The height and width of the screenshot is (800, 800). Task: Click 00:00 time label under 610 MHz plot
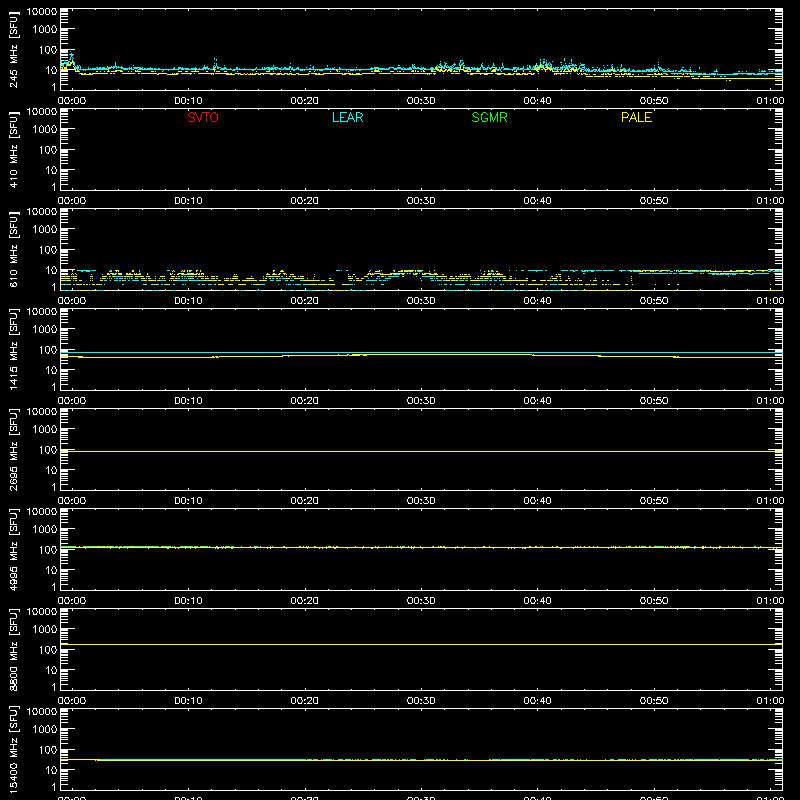click(72, 301)
